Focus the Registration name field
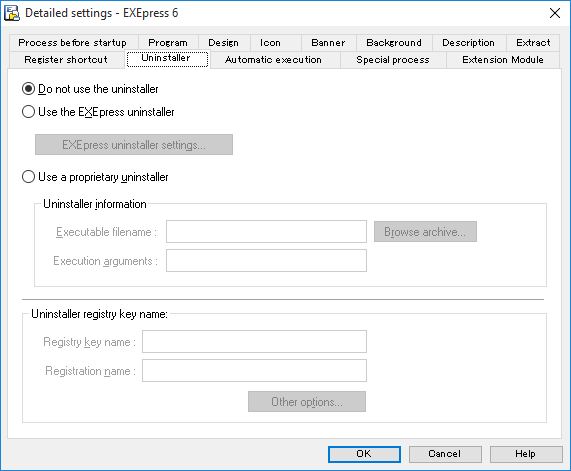Screen dimensions: 571x471 click(x=254, y=370)
